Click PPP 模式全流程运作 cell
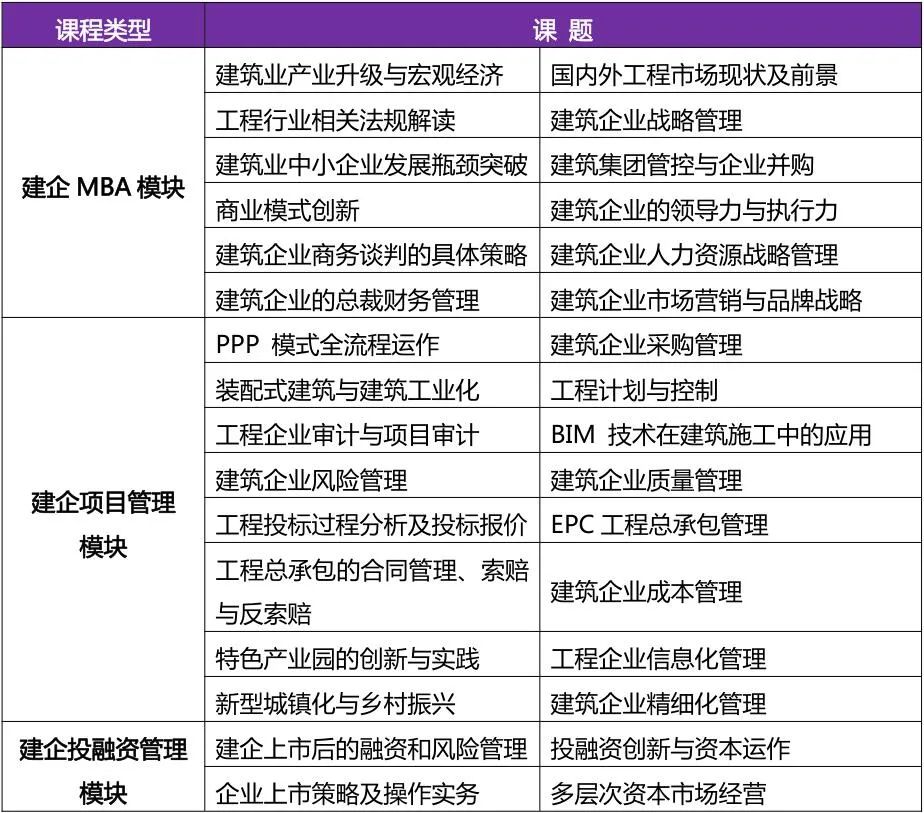Viewport: 924px width, 813px height. [x=372, y=340]
